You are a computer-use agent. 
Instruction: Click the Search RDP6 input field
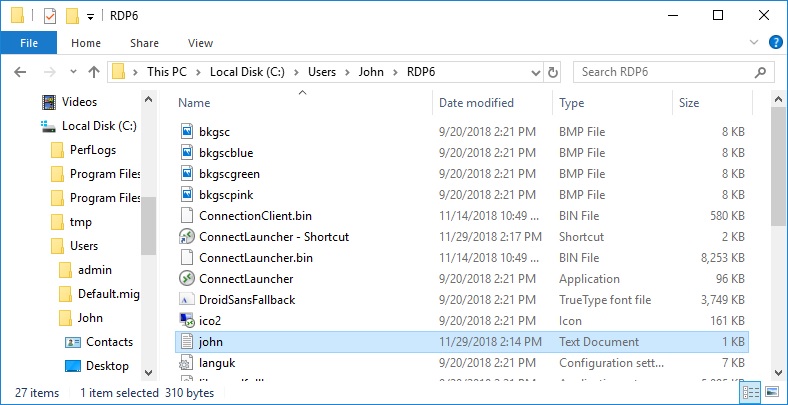[x=665, y=72]
